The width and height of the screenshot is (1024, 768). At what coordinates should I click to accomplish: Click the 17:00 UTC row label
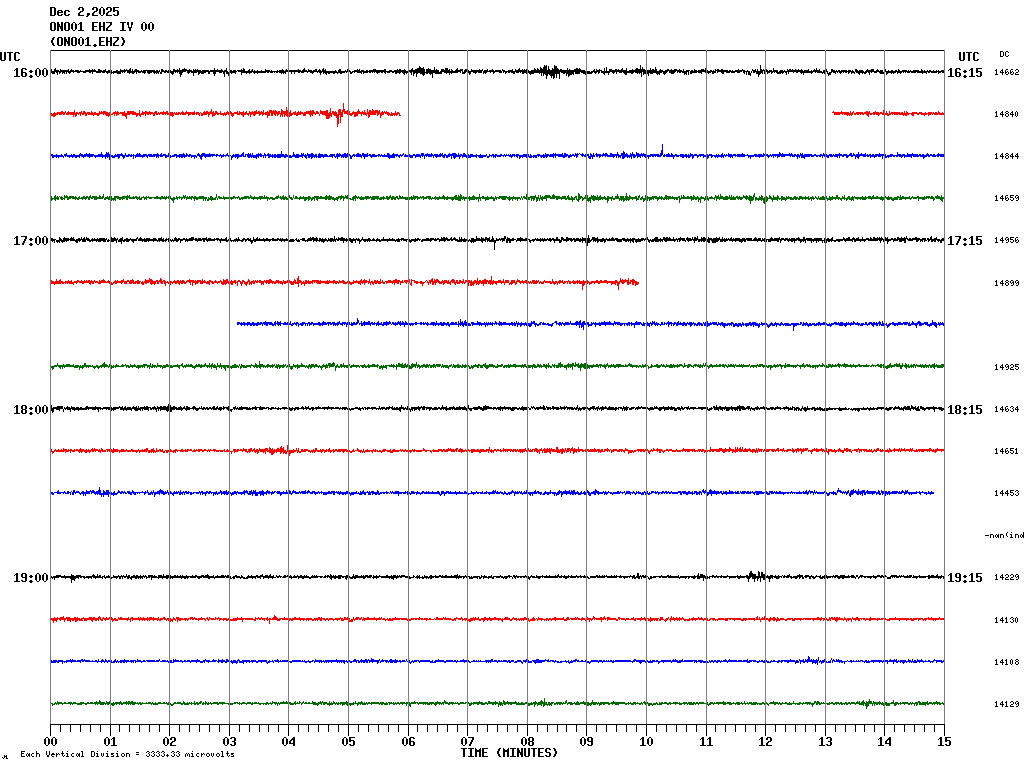click(31, 241)
